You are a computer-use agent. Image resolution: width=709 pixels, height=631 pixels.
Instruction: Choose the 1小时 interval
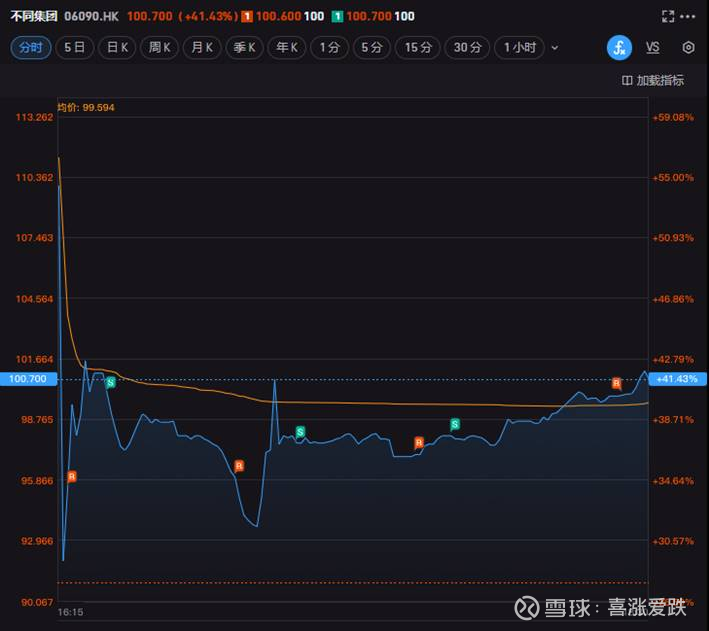(x=520, y=47)
